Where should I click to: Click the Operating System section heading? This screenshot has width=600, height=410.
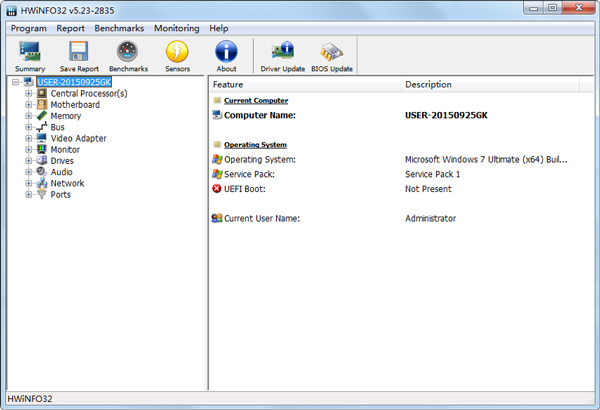tap(255, 145)
